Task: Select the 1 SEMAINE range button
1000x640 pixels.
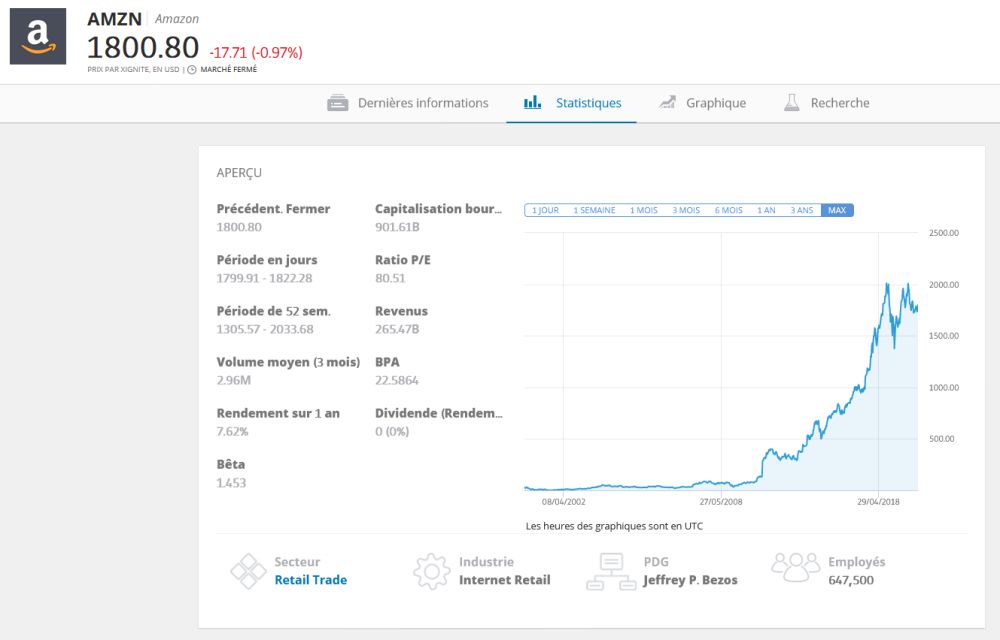Action: [x=593, y=210]
